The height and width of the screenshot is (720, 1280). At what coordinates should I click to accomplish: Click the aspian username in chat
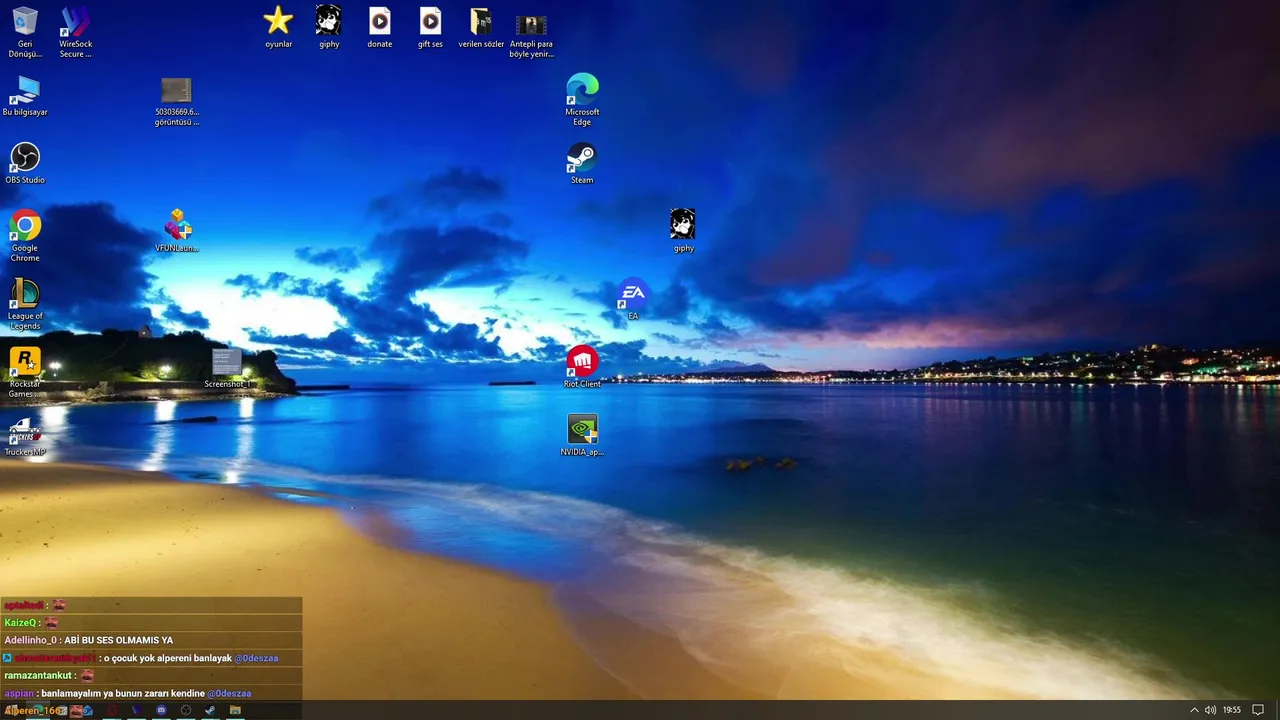(19, 694)
